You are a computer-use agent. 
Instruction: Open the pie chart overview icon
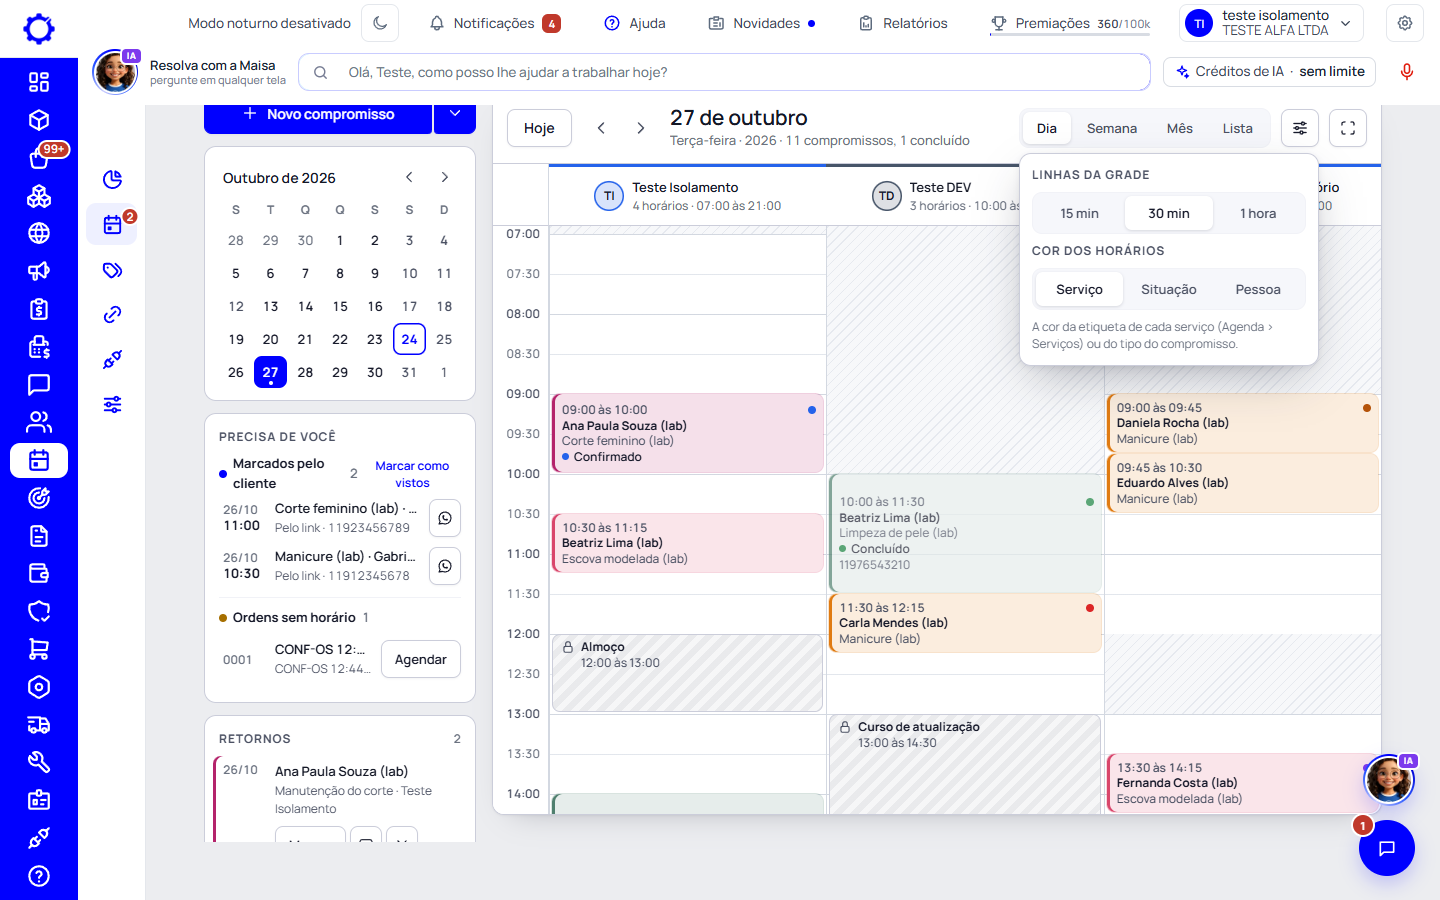click(113, 179)
